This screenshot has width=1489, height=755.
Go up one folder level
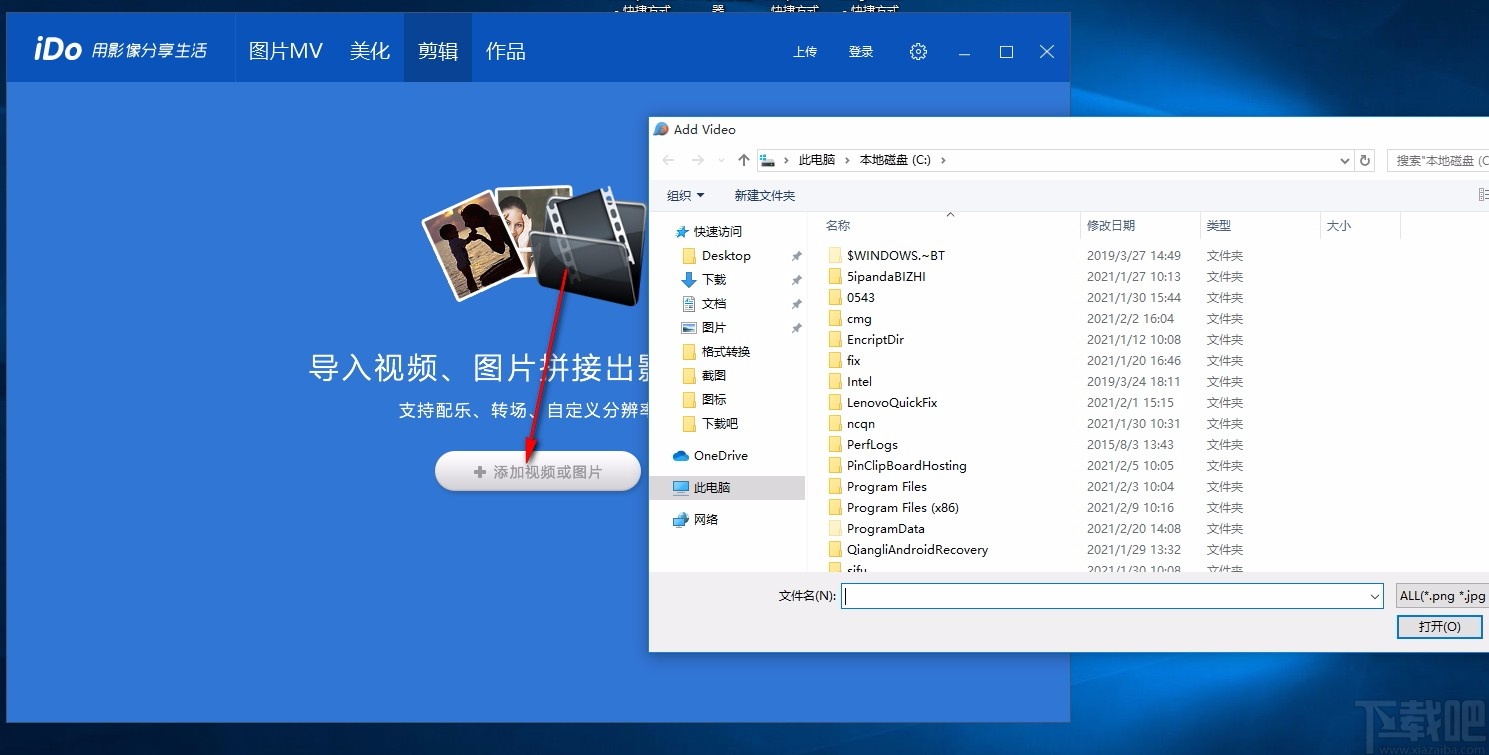743,160
